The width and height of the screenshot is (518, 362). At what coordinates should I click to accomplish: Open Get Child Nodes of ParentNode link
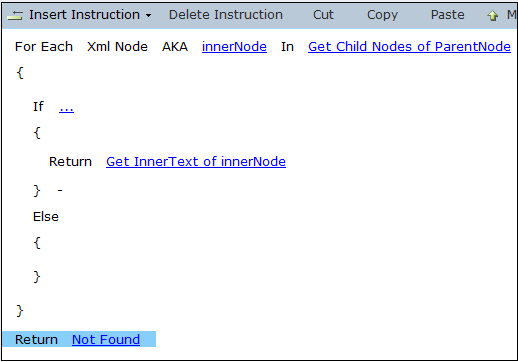(409, 47)
